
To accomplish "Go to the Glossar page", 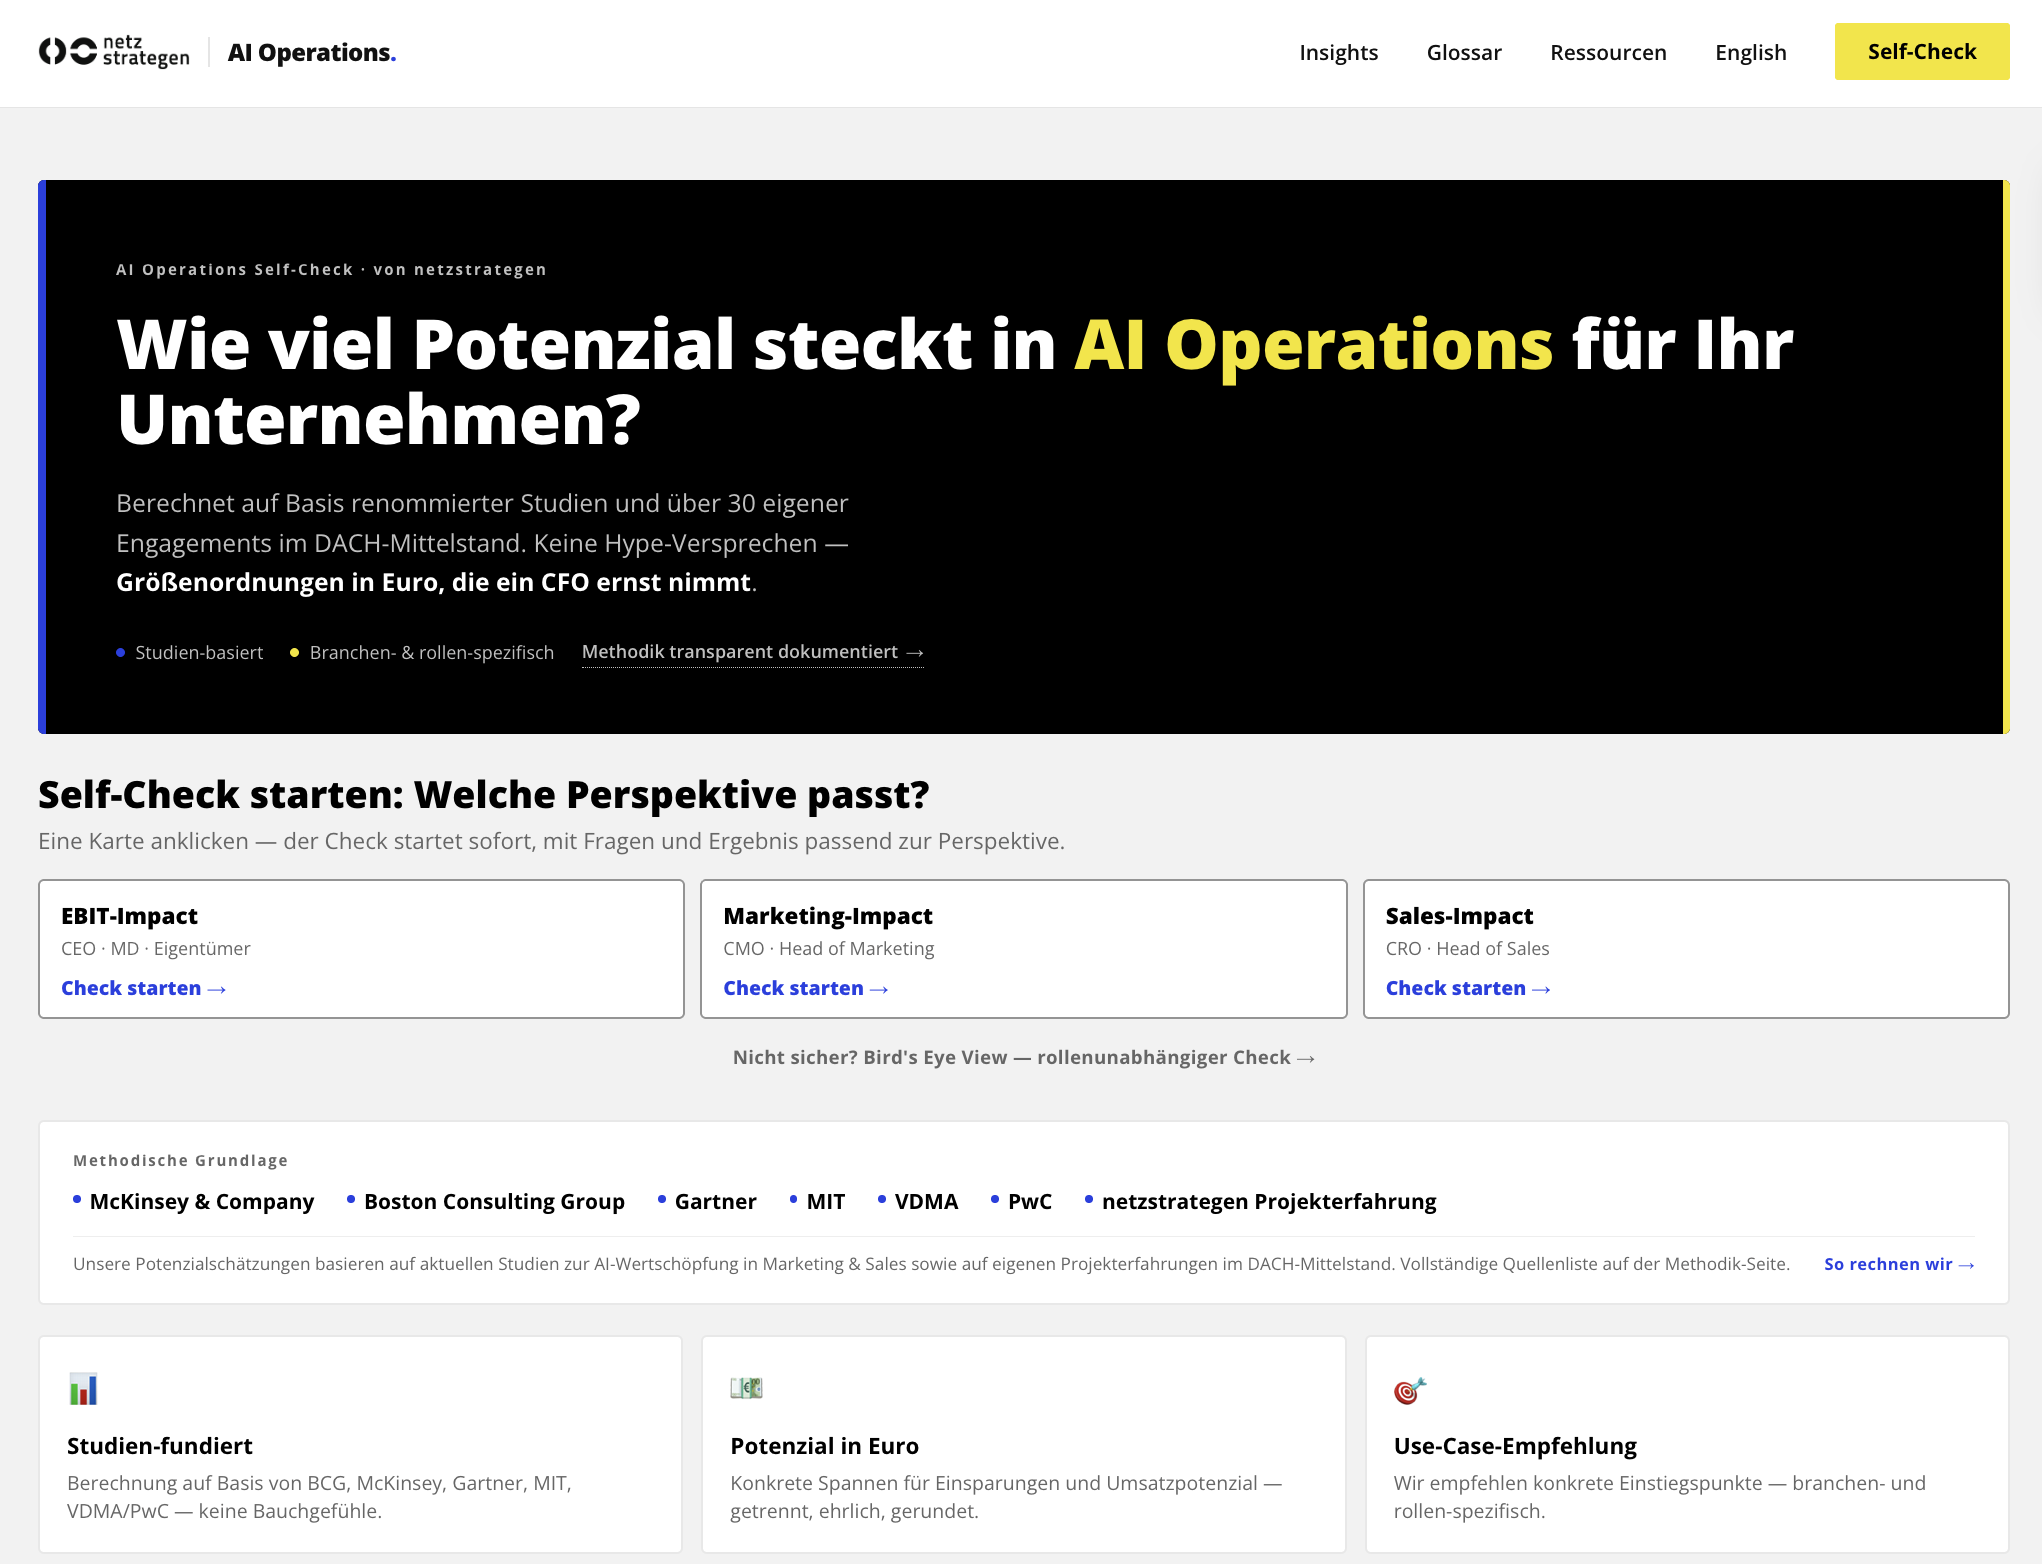I will 1464,52.
